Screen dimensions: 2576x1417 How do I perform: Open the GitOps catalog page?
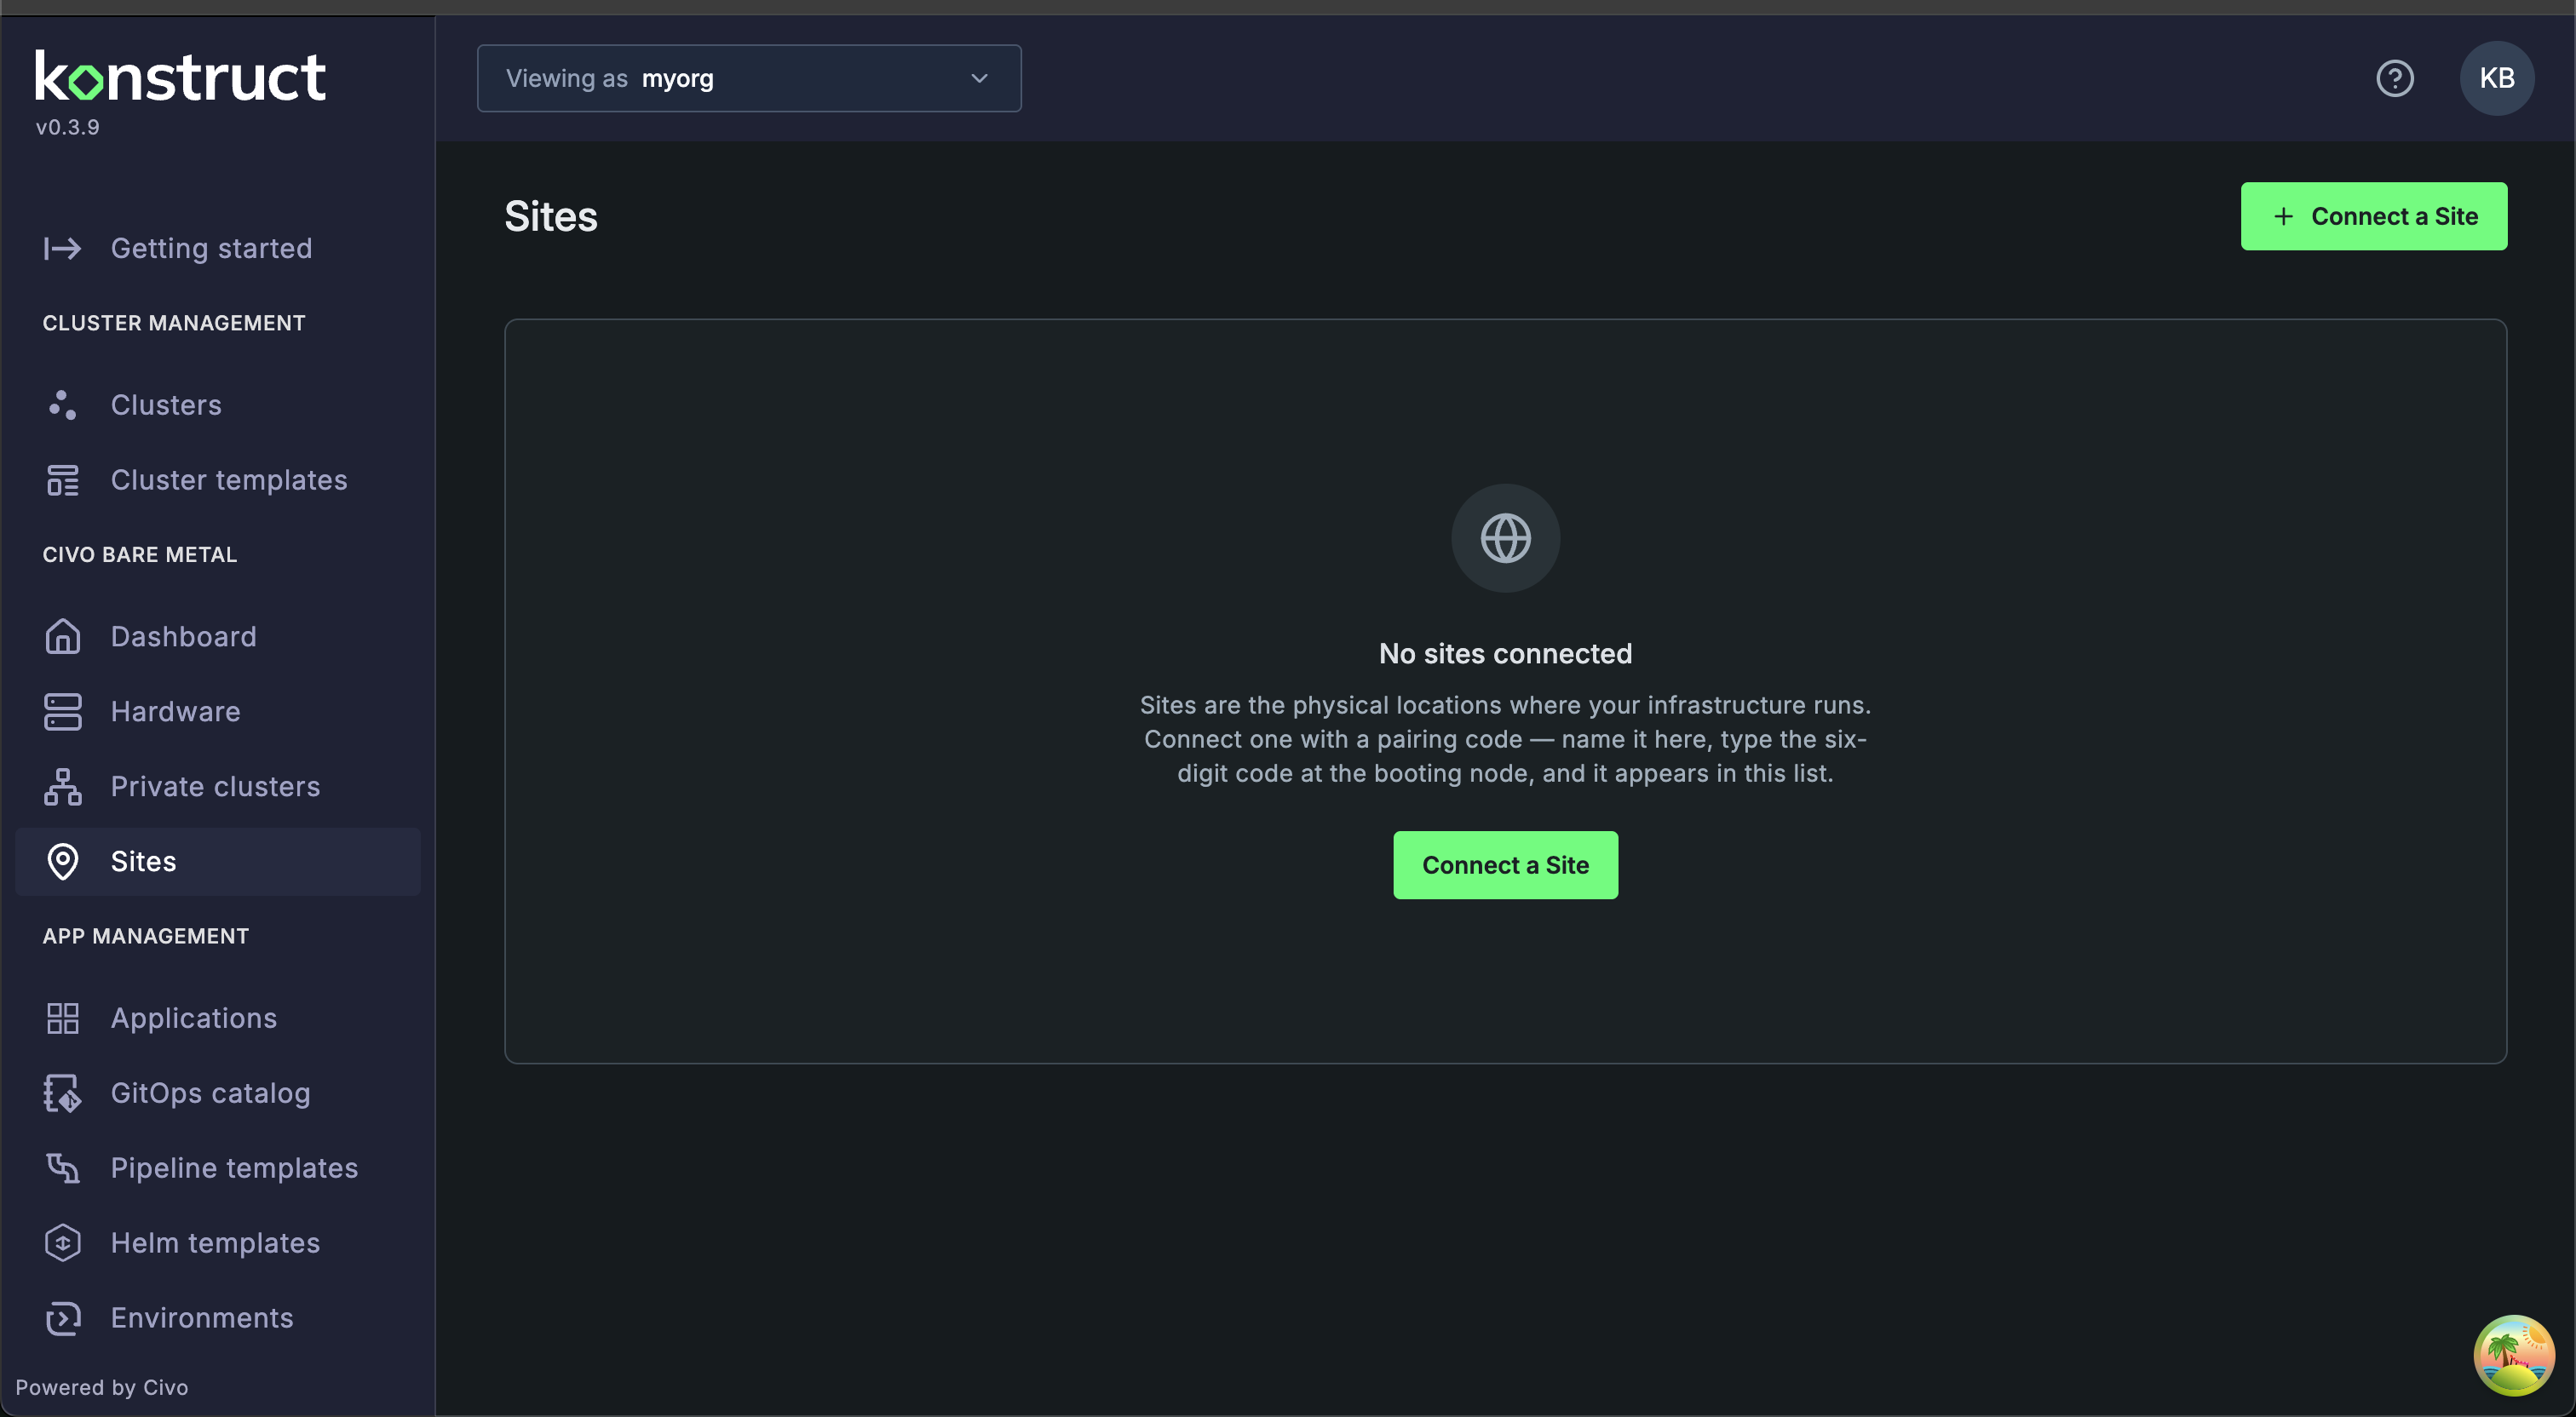pyautogui.click(x=218, y=1093)
